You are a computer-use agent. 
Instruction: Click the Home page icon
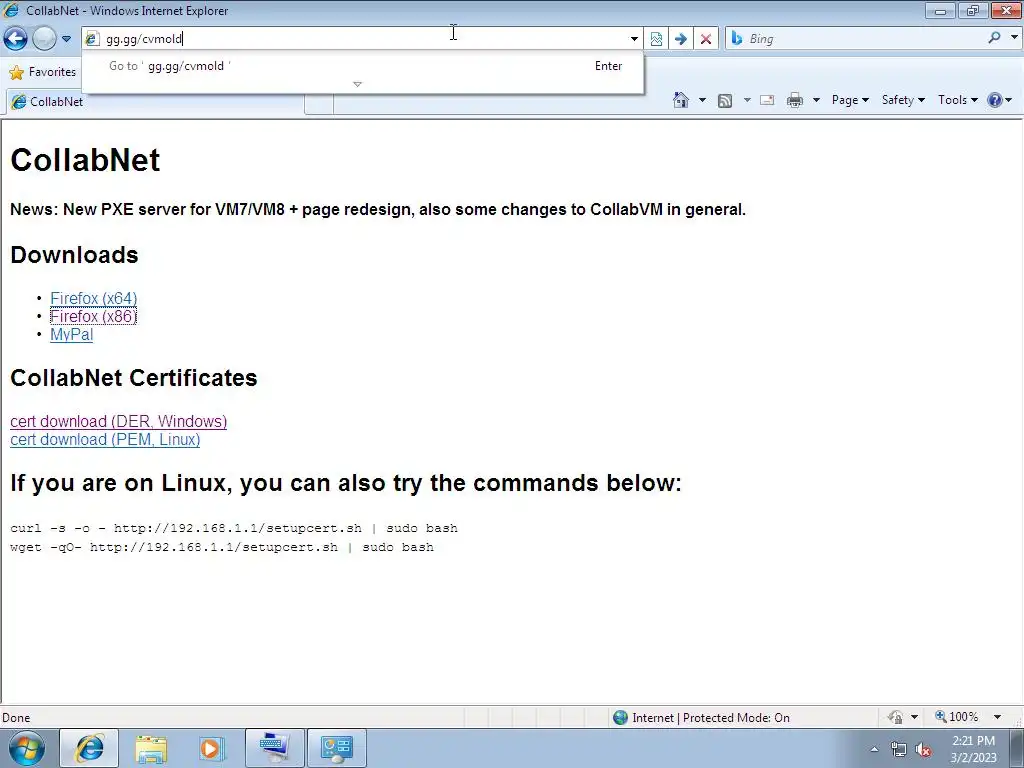(x=681, y=100)
